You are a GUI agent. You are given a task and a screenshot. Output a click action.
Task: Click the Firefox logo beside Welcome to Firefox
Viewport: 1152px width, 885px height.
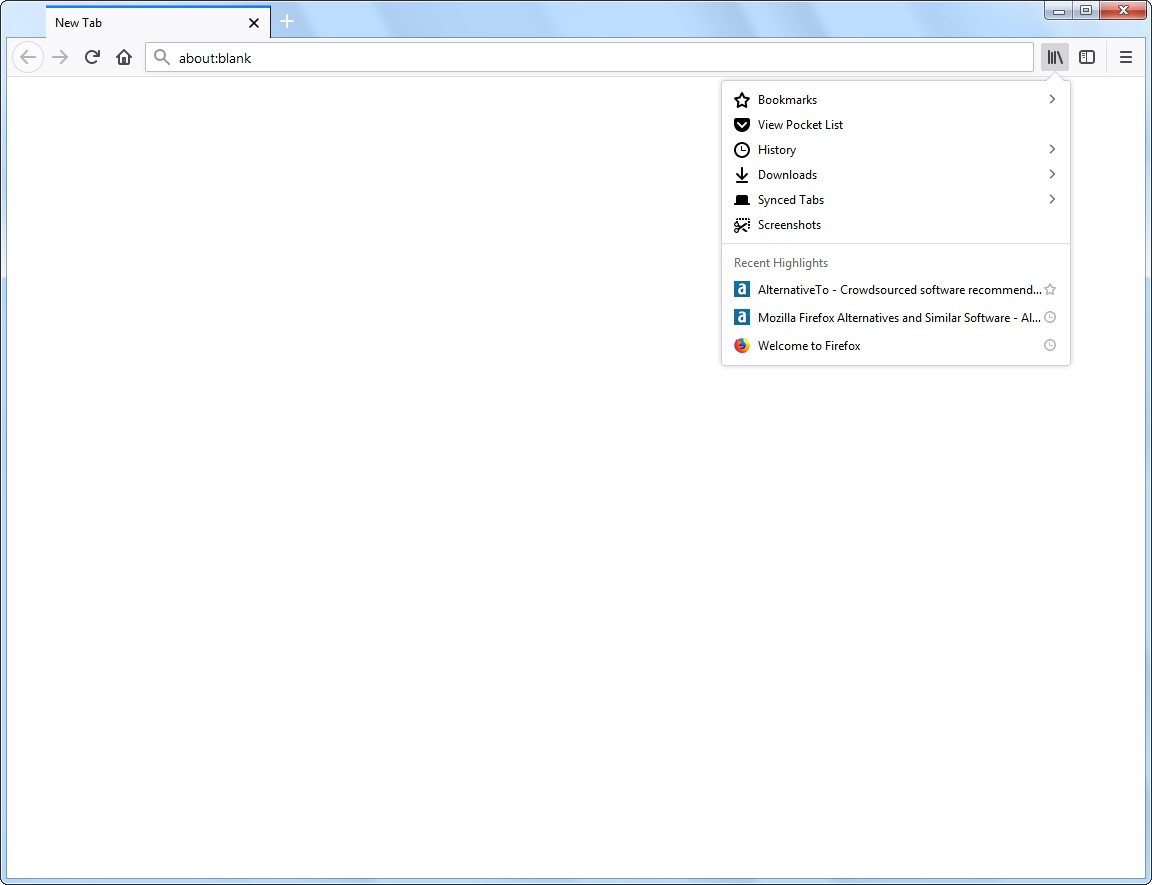point(742,345)
